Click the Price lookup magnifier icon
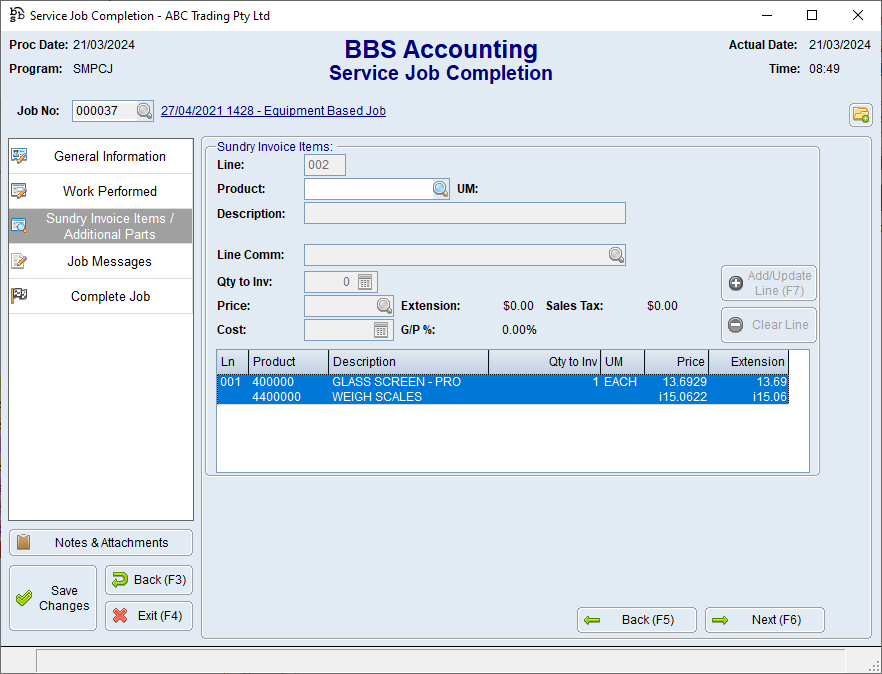Viewport: 882px width, 674px height. 384,306
